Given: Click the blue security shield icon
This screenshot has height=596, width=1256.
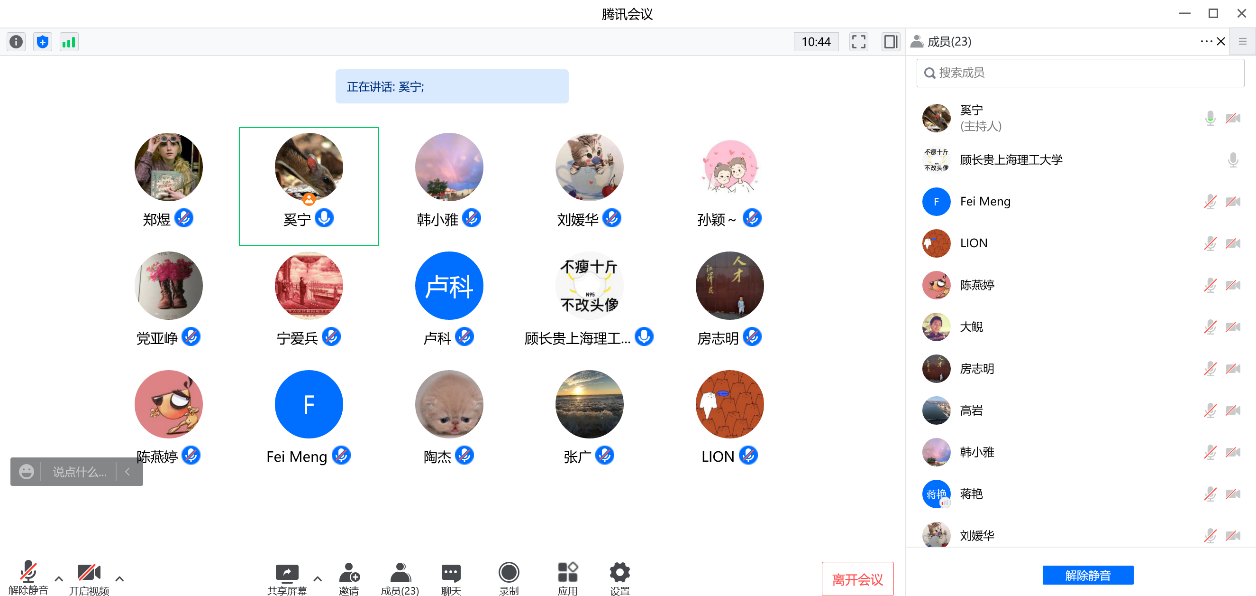Looking at the screenshot, I should pos(42,42).
